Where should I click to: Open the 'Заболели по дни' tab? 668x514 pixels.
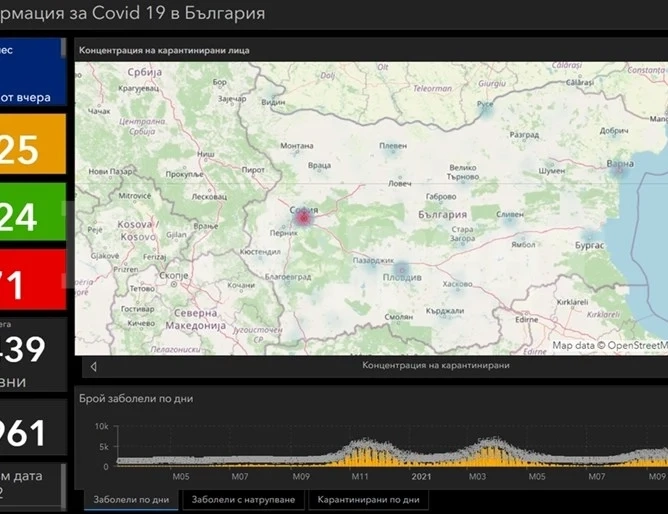131,500
